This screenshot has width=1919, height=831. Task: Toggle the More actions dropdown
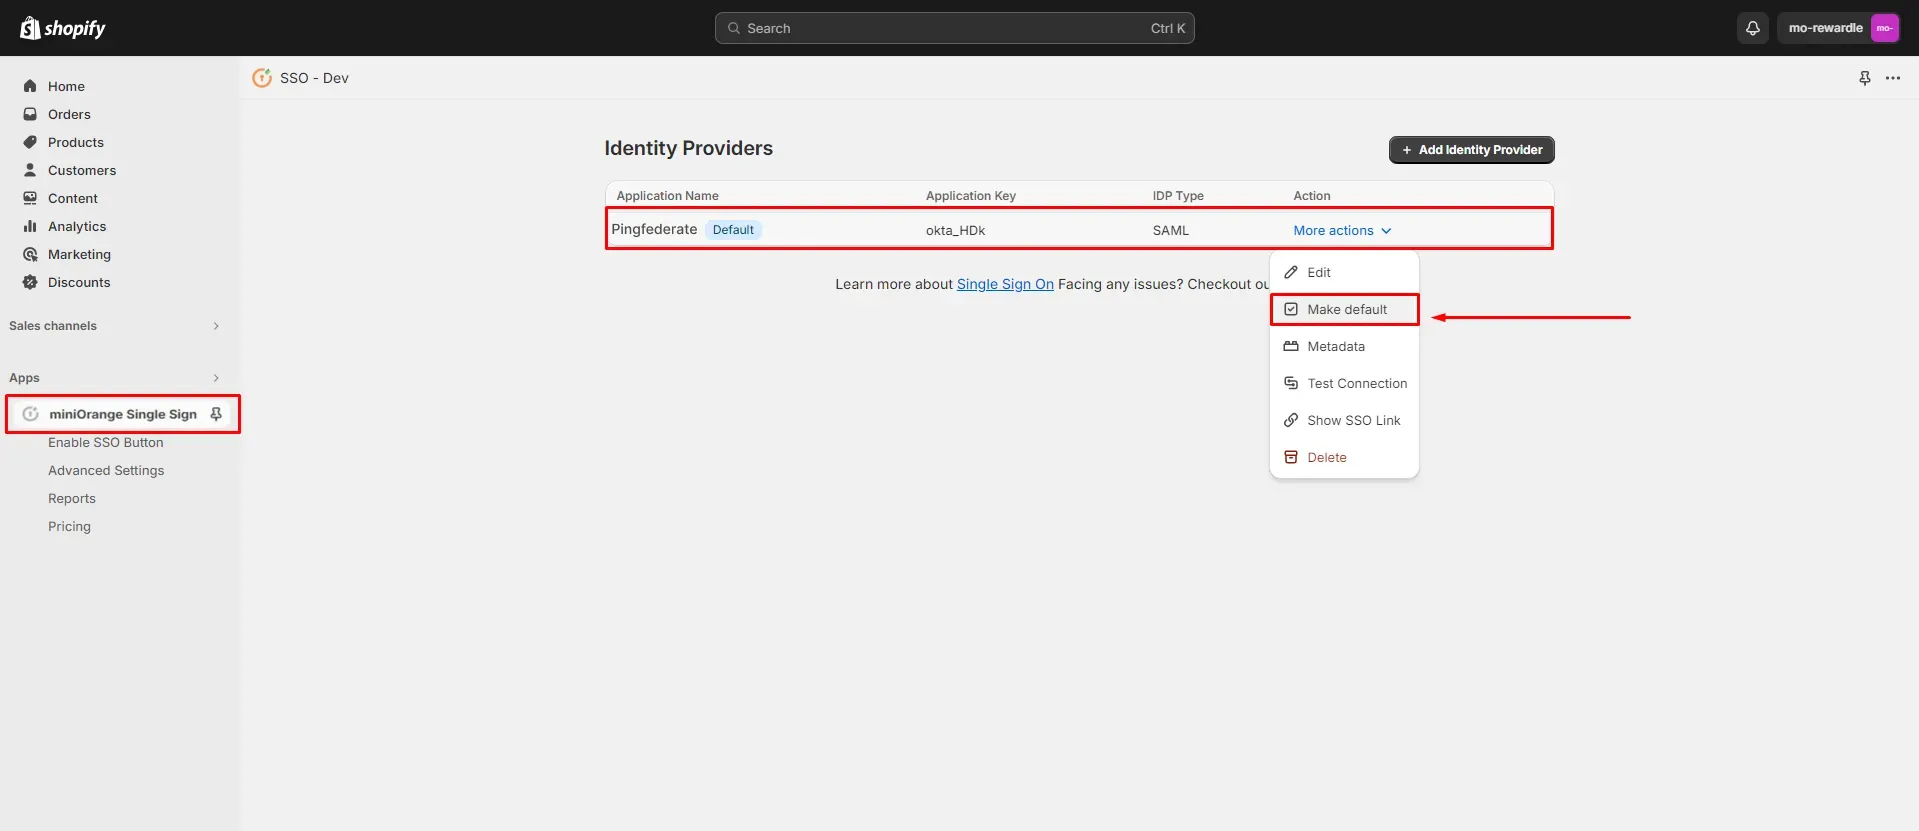coord(1342,230)
